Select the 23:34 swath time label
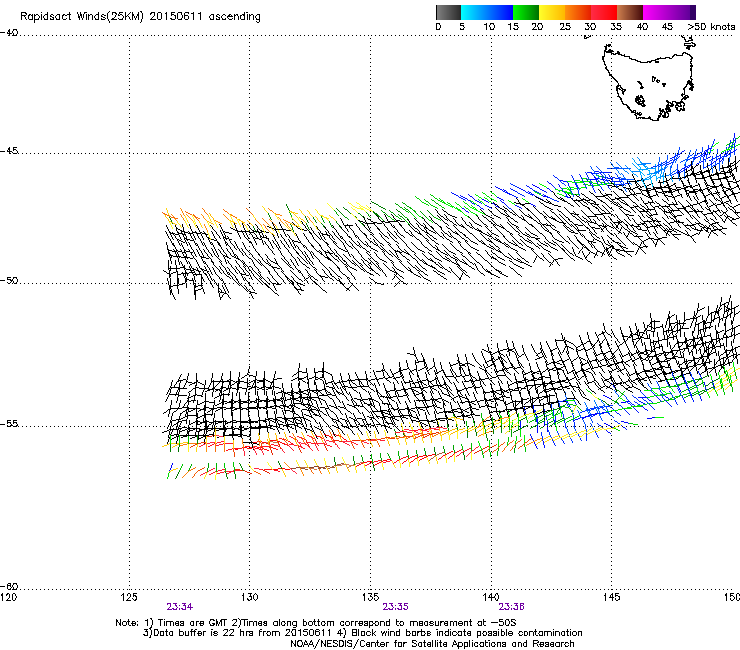 tap(180, 607)
